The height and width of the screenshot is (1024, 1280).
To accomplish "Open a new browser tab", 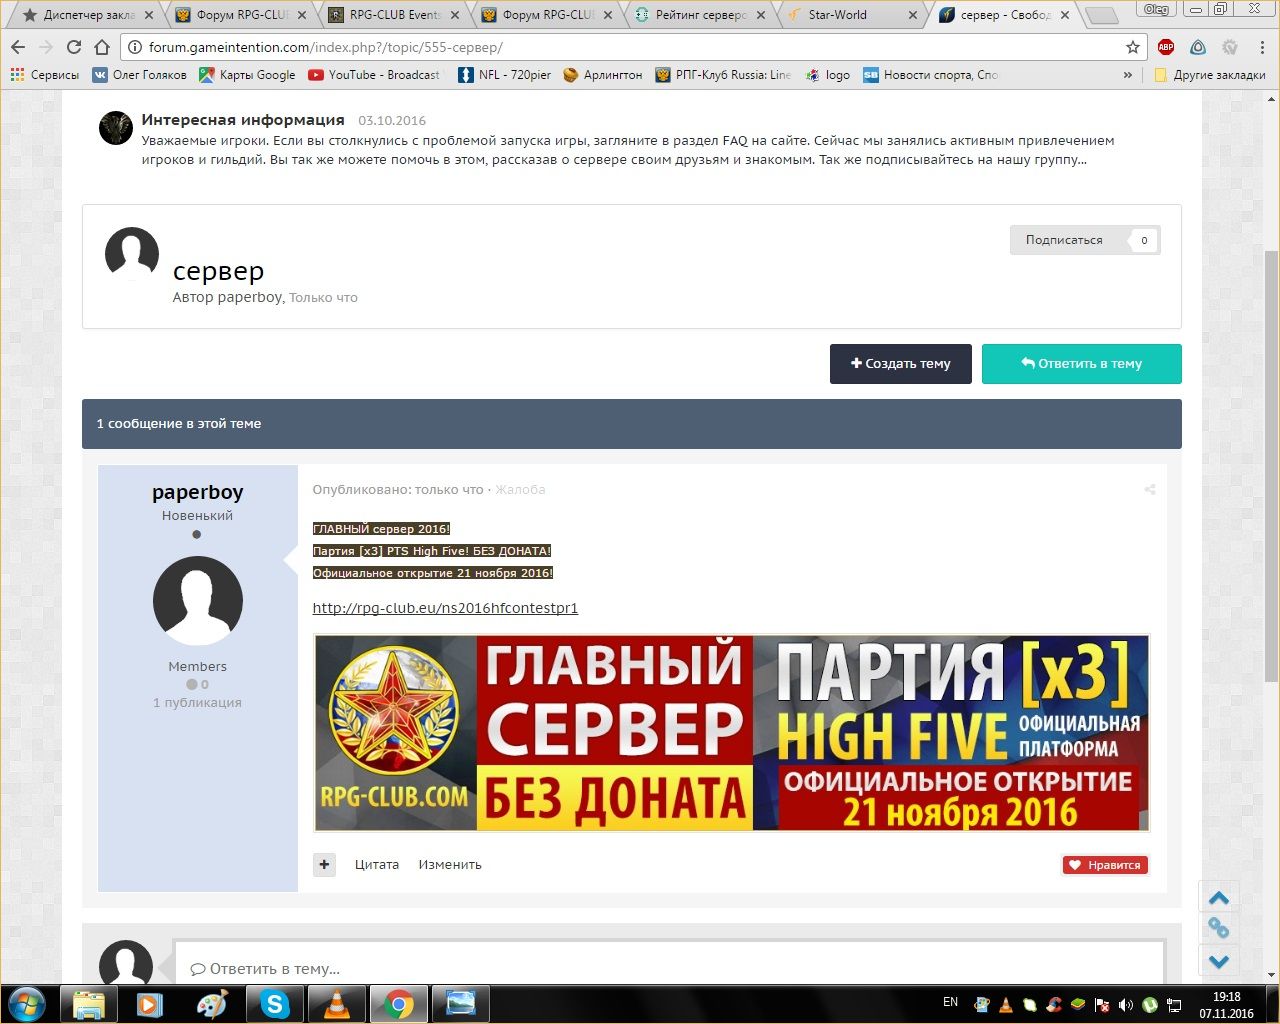I will [x=1101, y=15].
